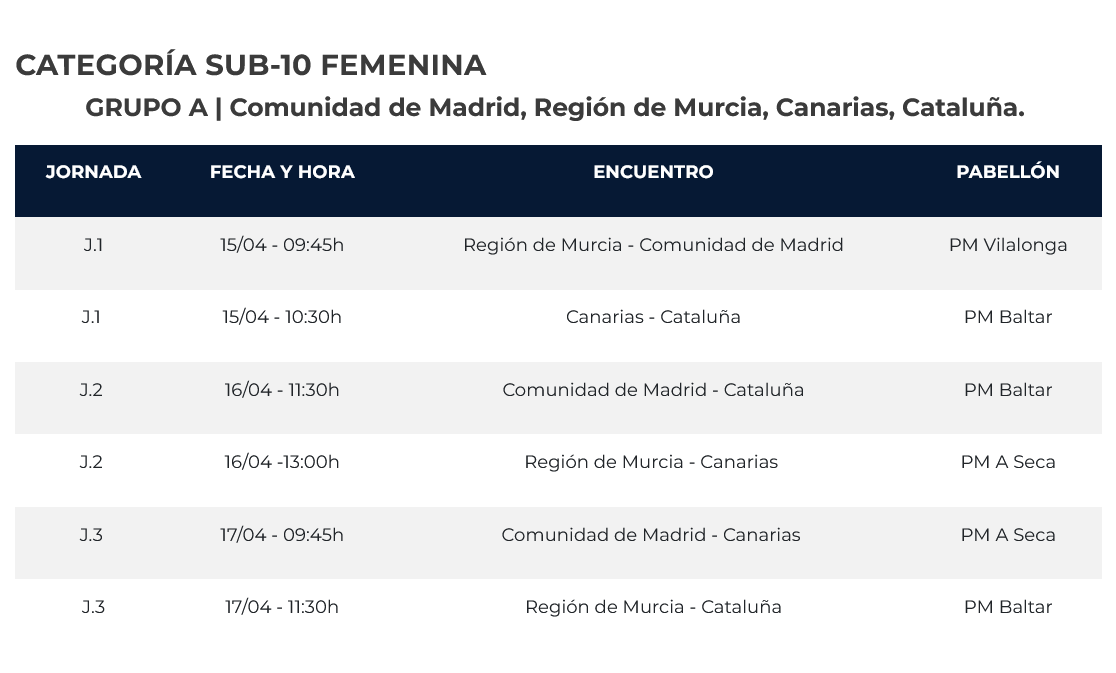Click the PM Vilalonga venue cell
This screenshot has width=1116, height=673.
point(1008,245)
